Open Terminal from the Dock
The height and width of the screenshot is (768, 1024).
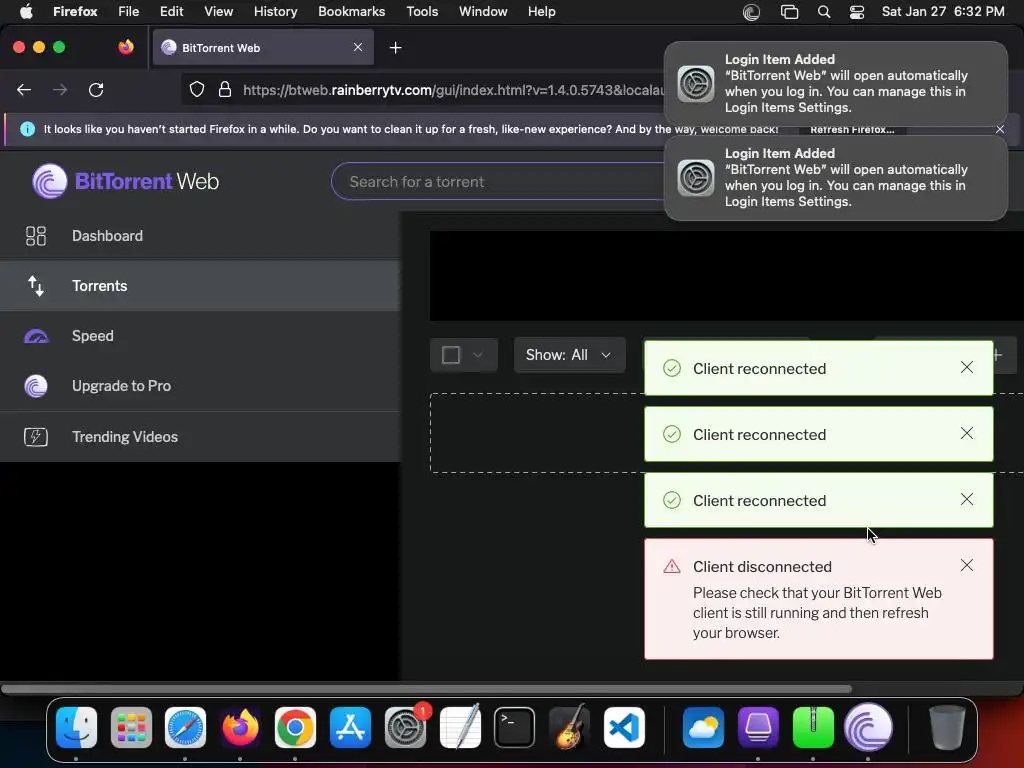tap(515, 728)
